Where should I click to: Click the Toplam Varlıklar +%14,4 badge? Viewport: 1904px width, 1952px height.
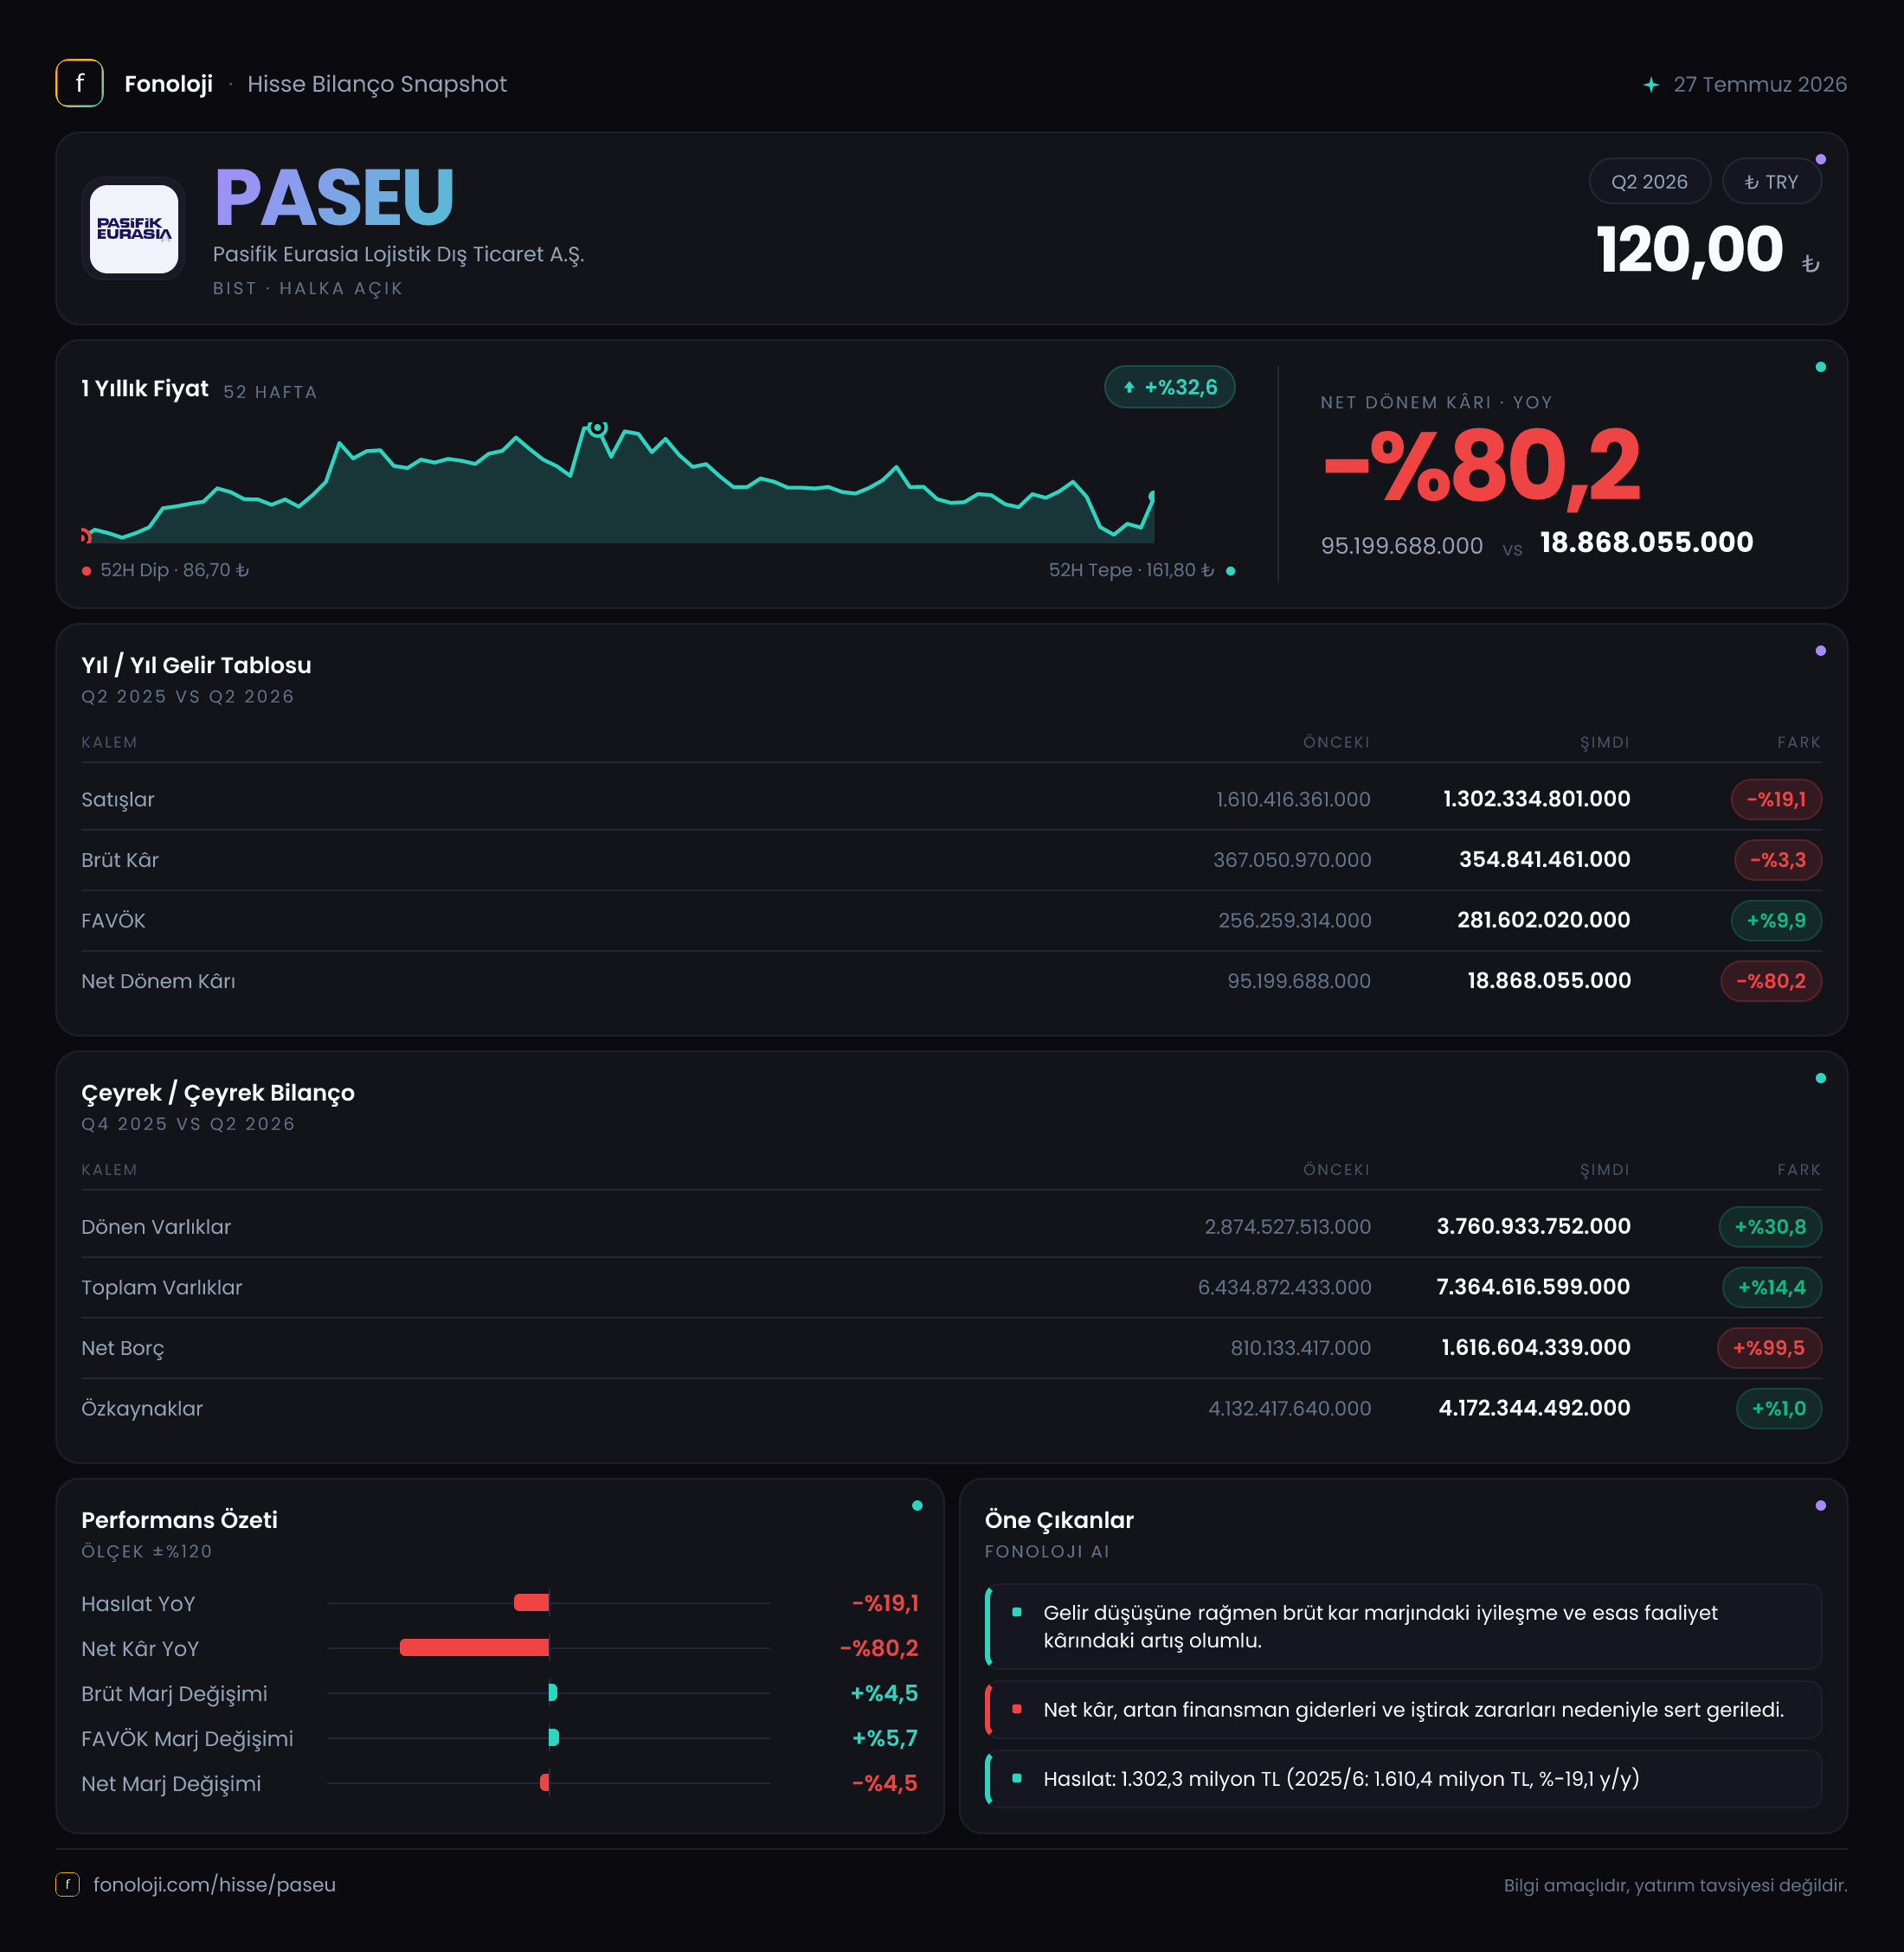click(1772, 1287)
